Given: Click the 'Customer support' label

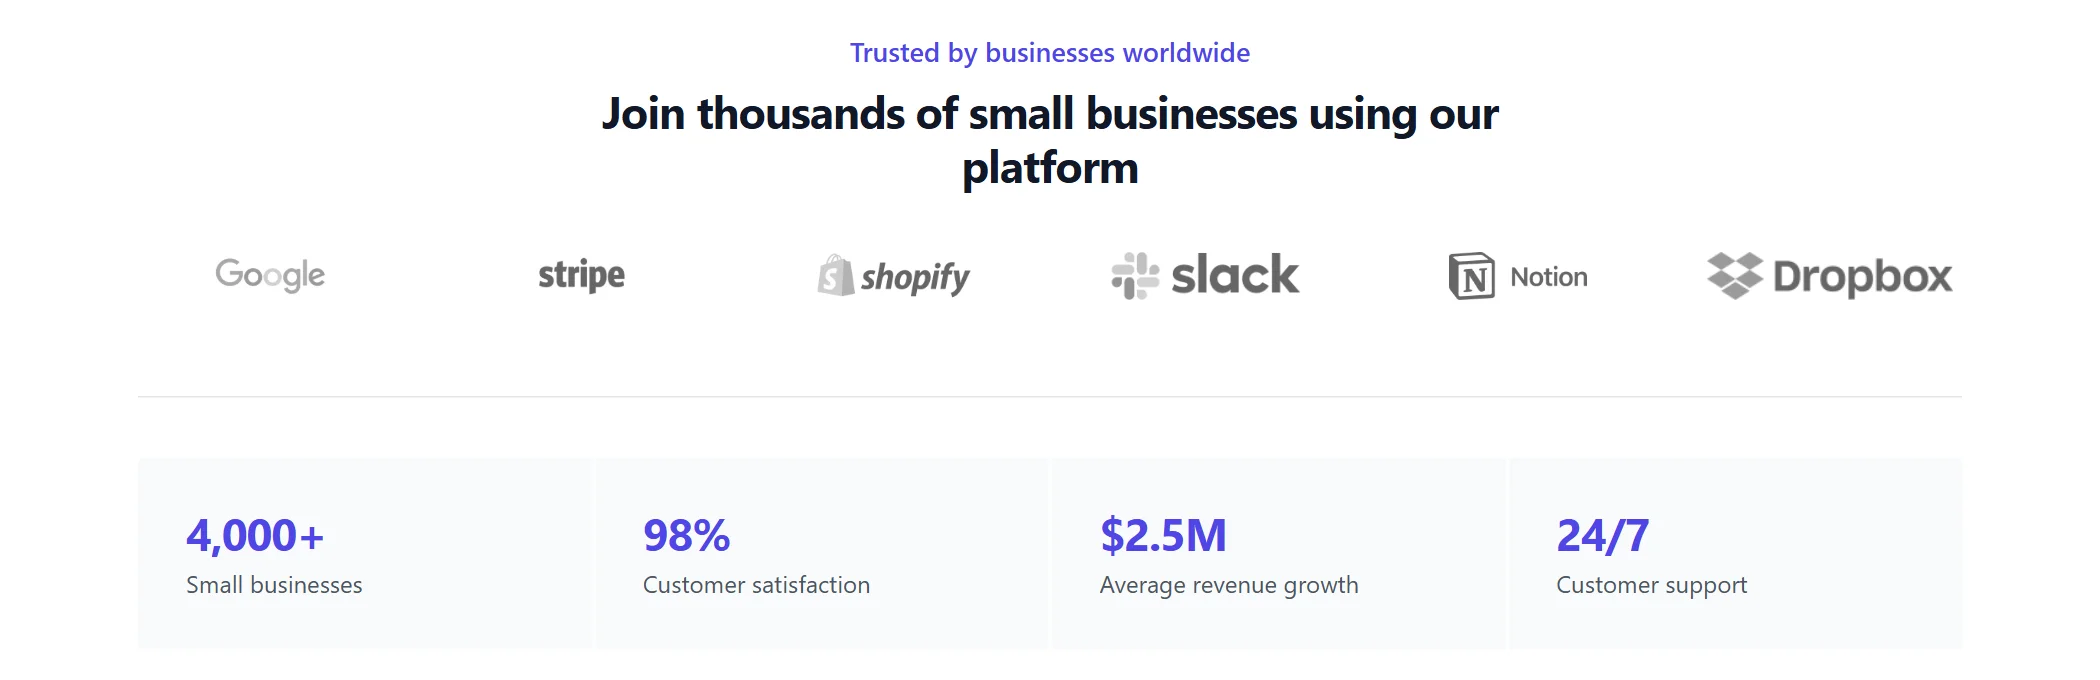Looking at the screenshot, I should 1652,586.
